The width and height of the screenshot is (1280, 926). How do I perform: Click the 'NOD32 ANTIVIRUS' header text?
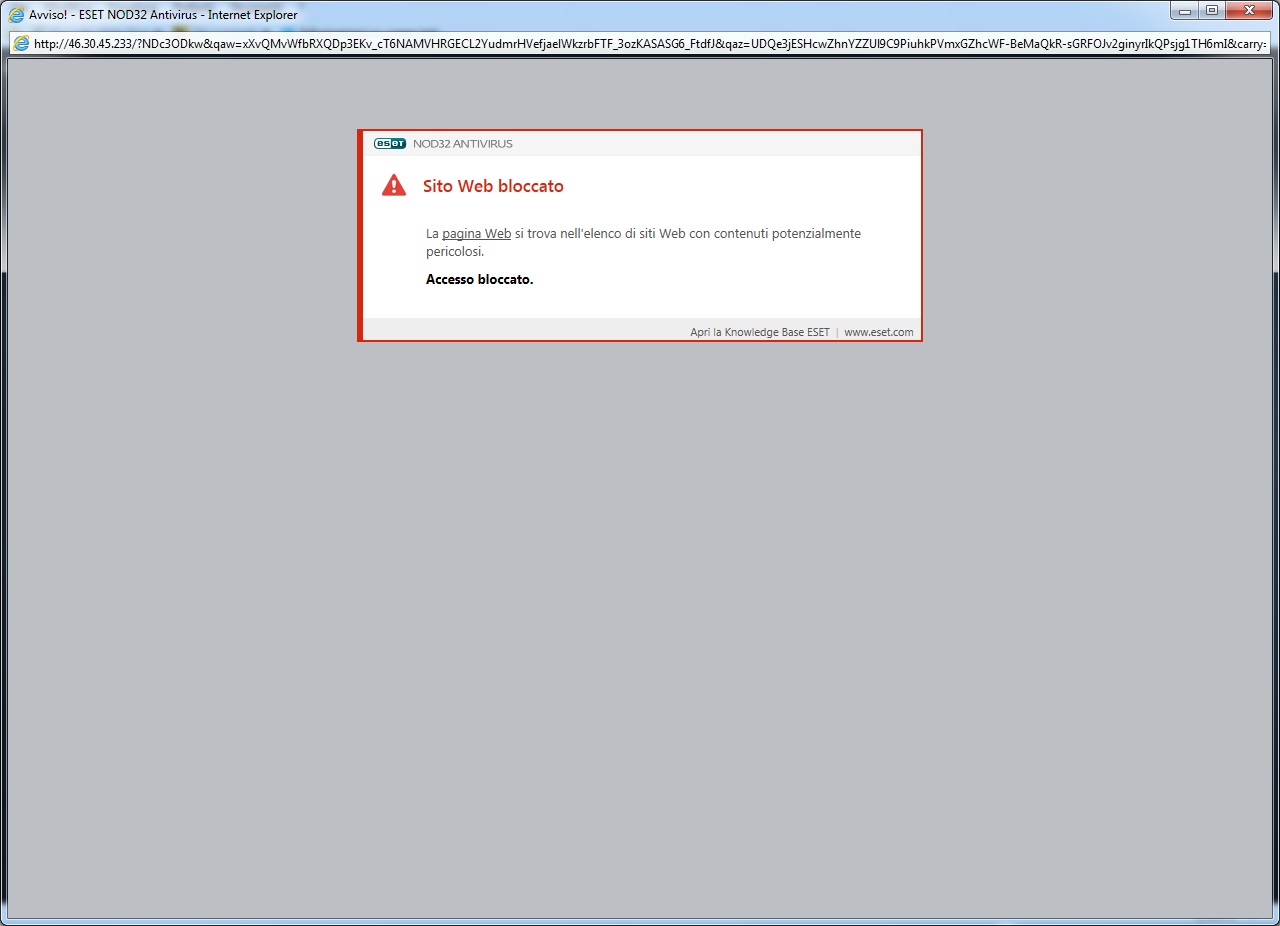[x=463, y=144]
